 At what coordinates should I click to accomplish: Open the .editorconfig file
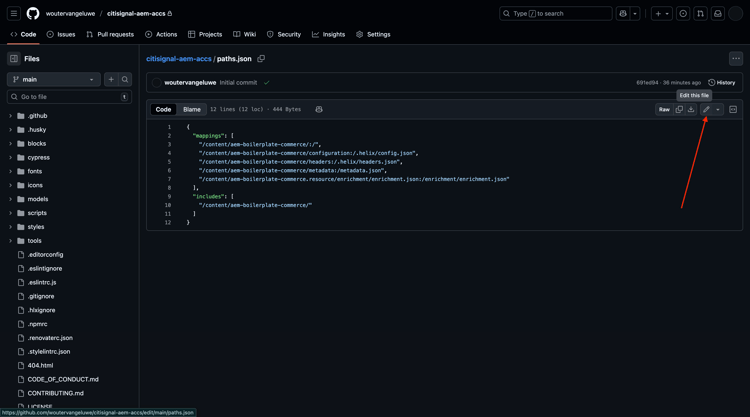[x=45, y=254]
